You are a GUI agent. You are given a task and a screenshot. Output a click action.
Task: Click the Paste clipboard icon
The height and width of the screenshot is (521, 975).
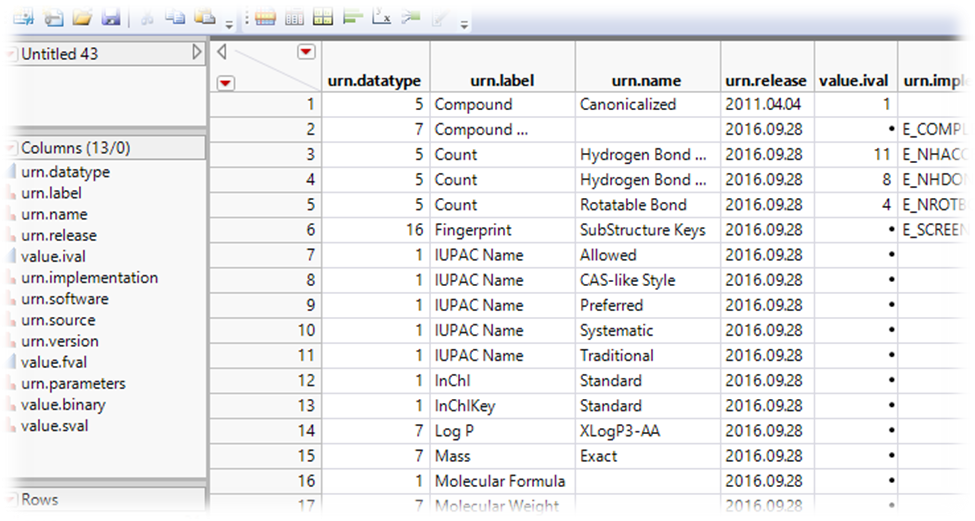click(205, 17)
